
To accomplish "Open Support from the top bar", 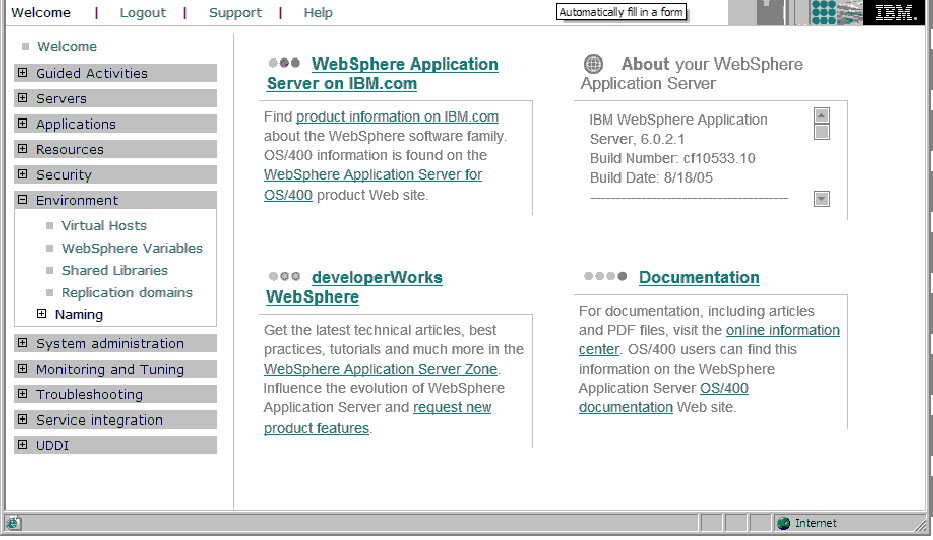I will pos(235,12).
